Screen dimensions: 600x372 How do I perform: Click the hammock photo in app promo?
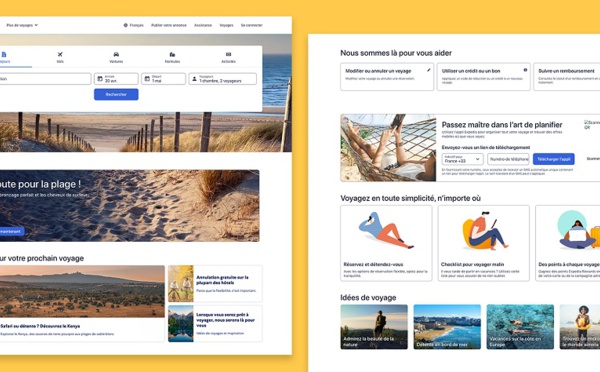tap(388, 148)
